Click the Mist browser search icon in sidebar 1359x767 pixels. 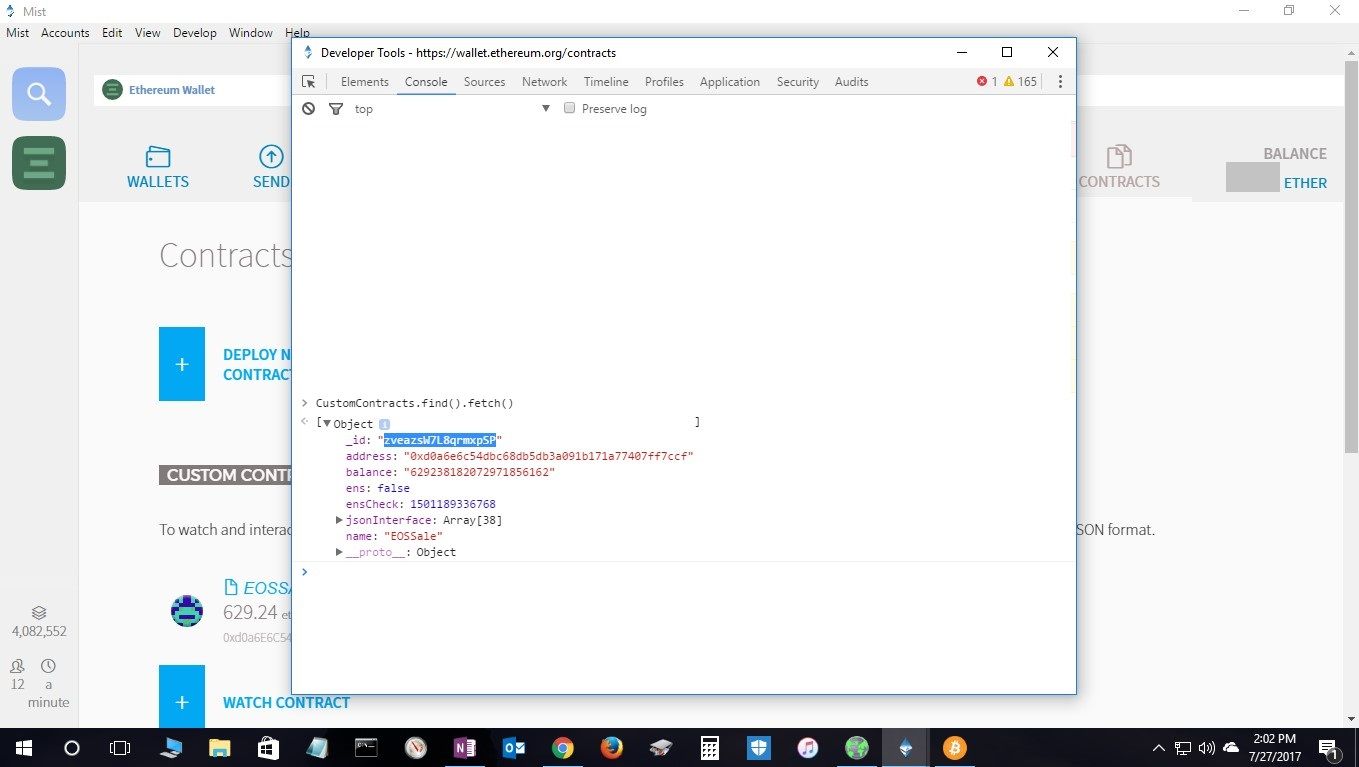[39, 94]
